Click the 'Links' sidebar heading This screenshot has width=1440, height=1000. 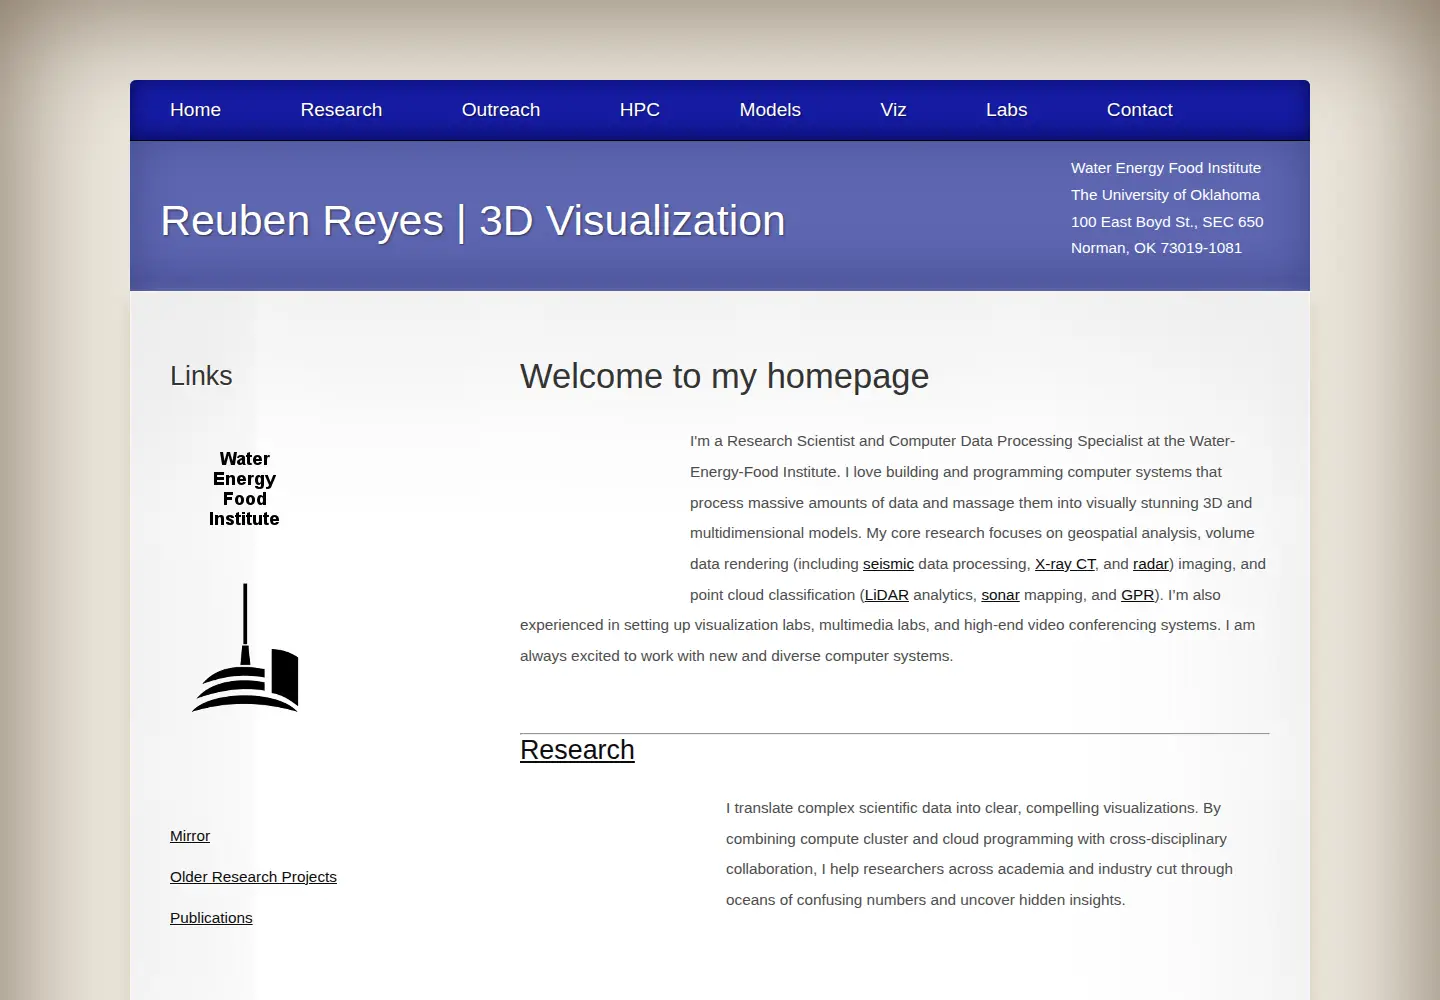(201, 376)
